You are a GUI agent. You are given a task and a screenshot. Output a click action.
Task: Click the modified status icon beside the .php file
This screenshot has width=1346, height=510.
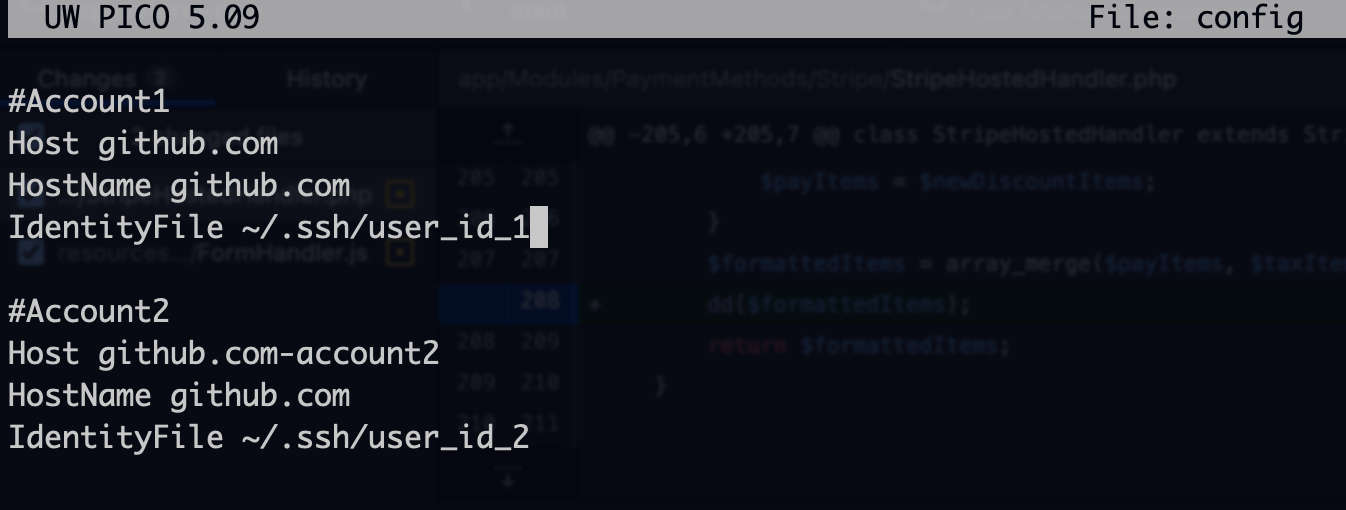pyautogui.click(x=400, y=191)
